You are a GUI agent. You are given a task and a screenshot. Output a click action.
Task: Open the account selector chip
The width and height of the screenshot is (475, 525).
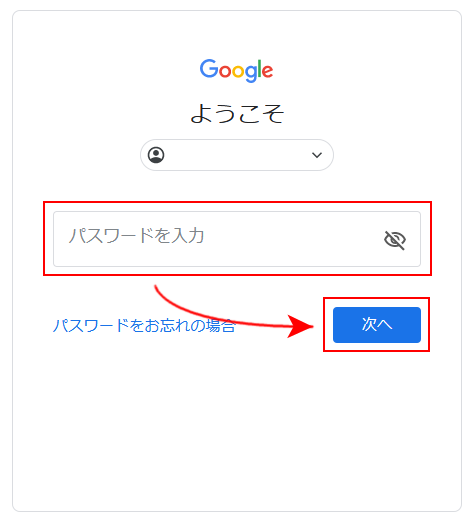pos(237,155)
